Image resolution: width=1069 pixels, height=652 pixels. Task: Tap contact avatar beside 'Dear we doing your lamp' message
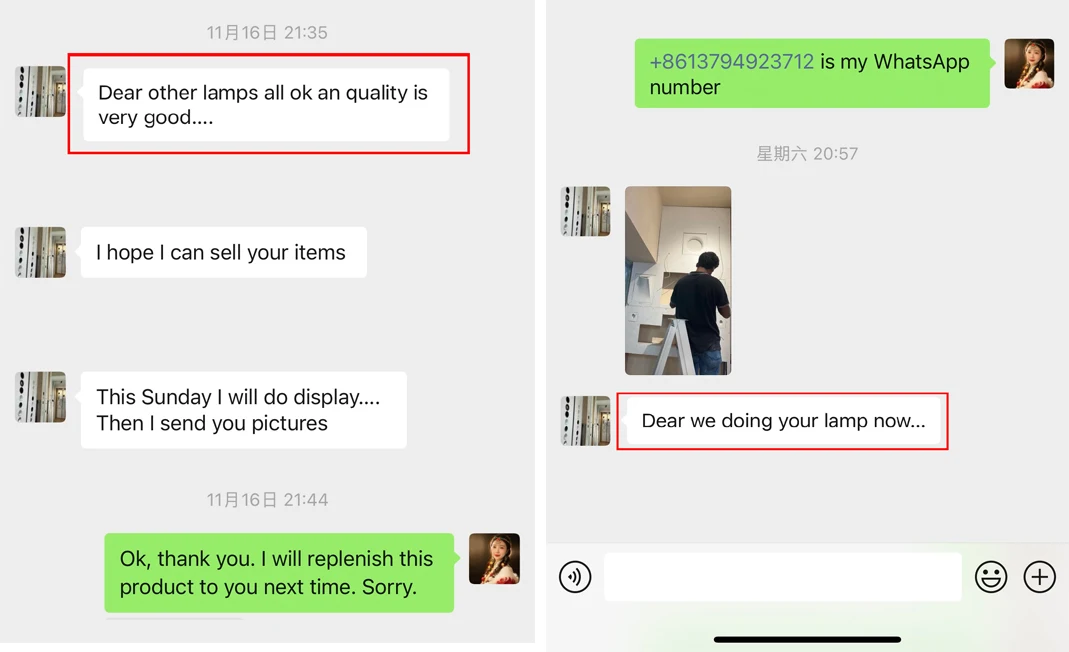click(x=585, y=421)
